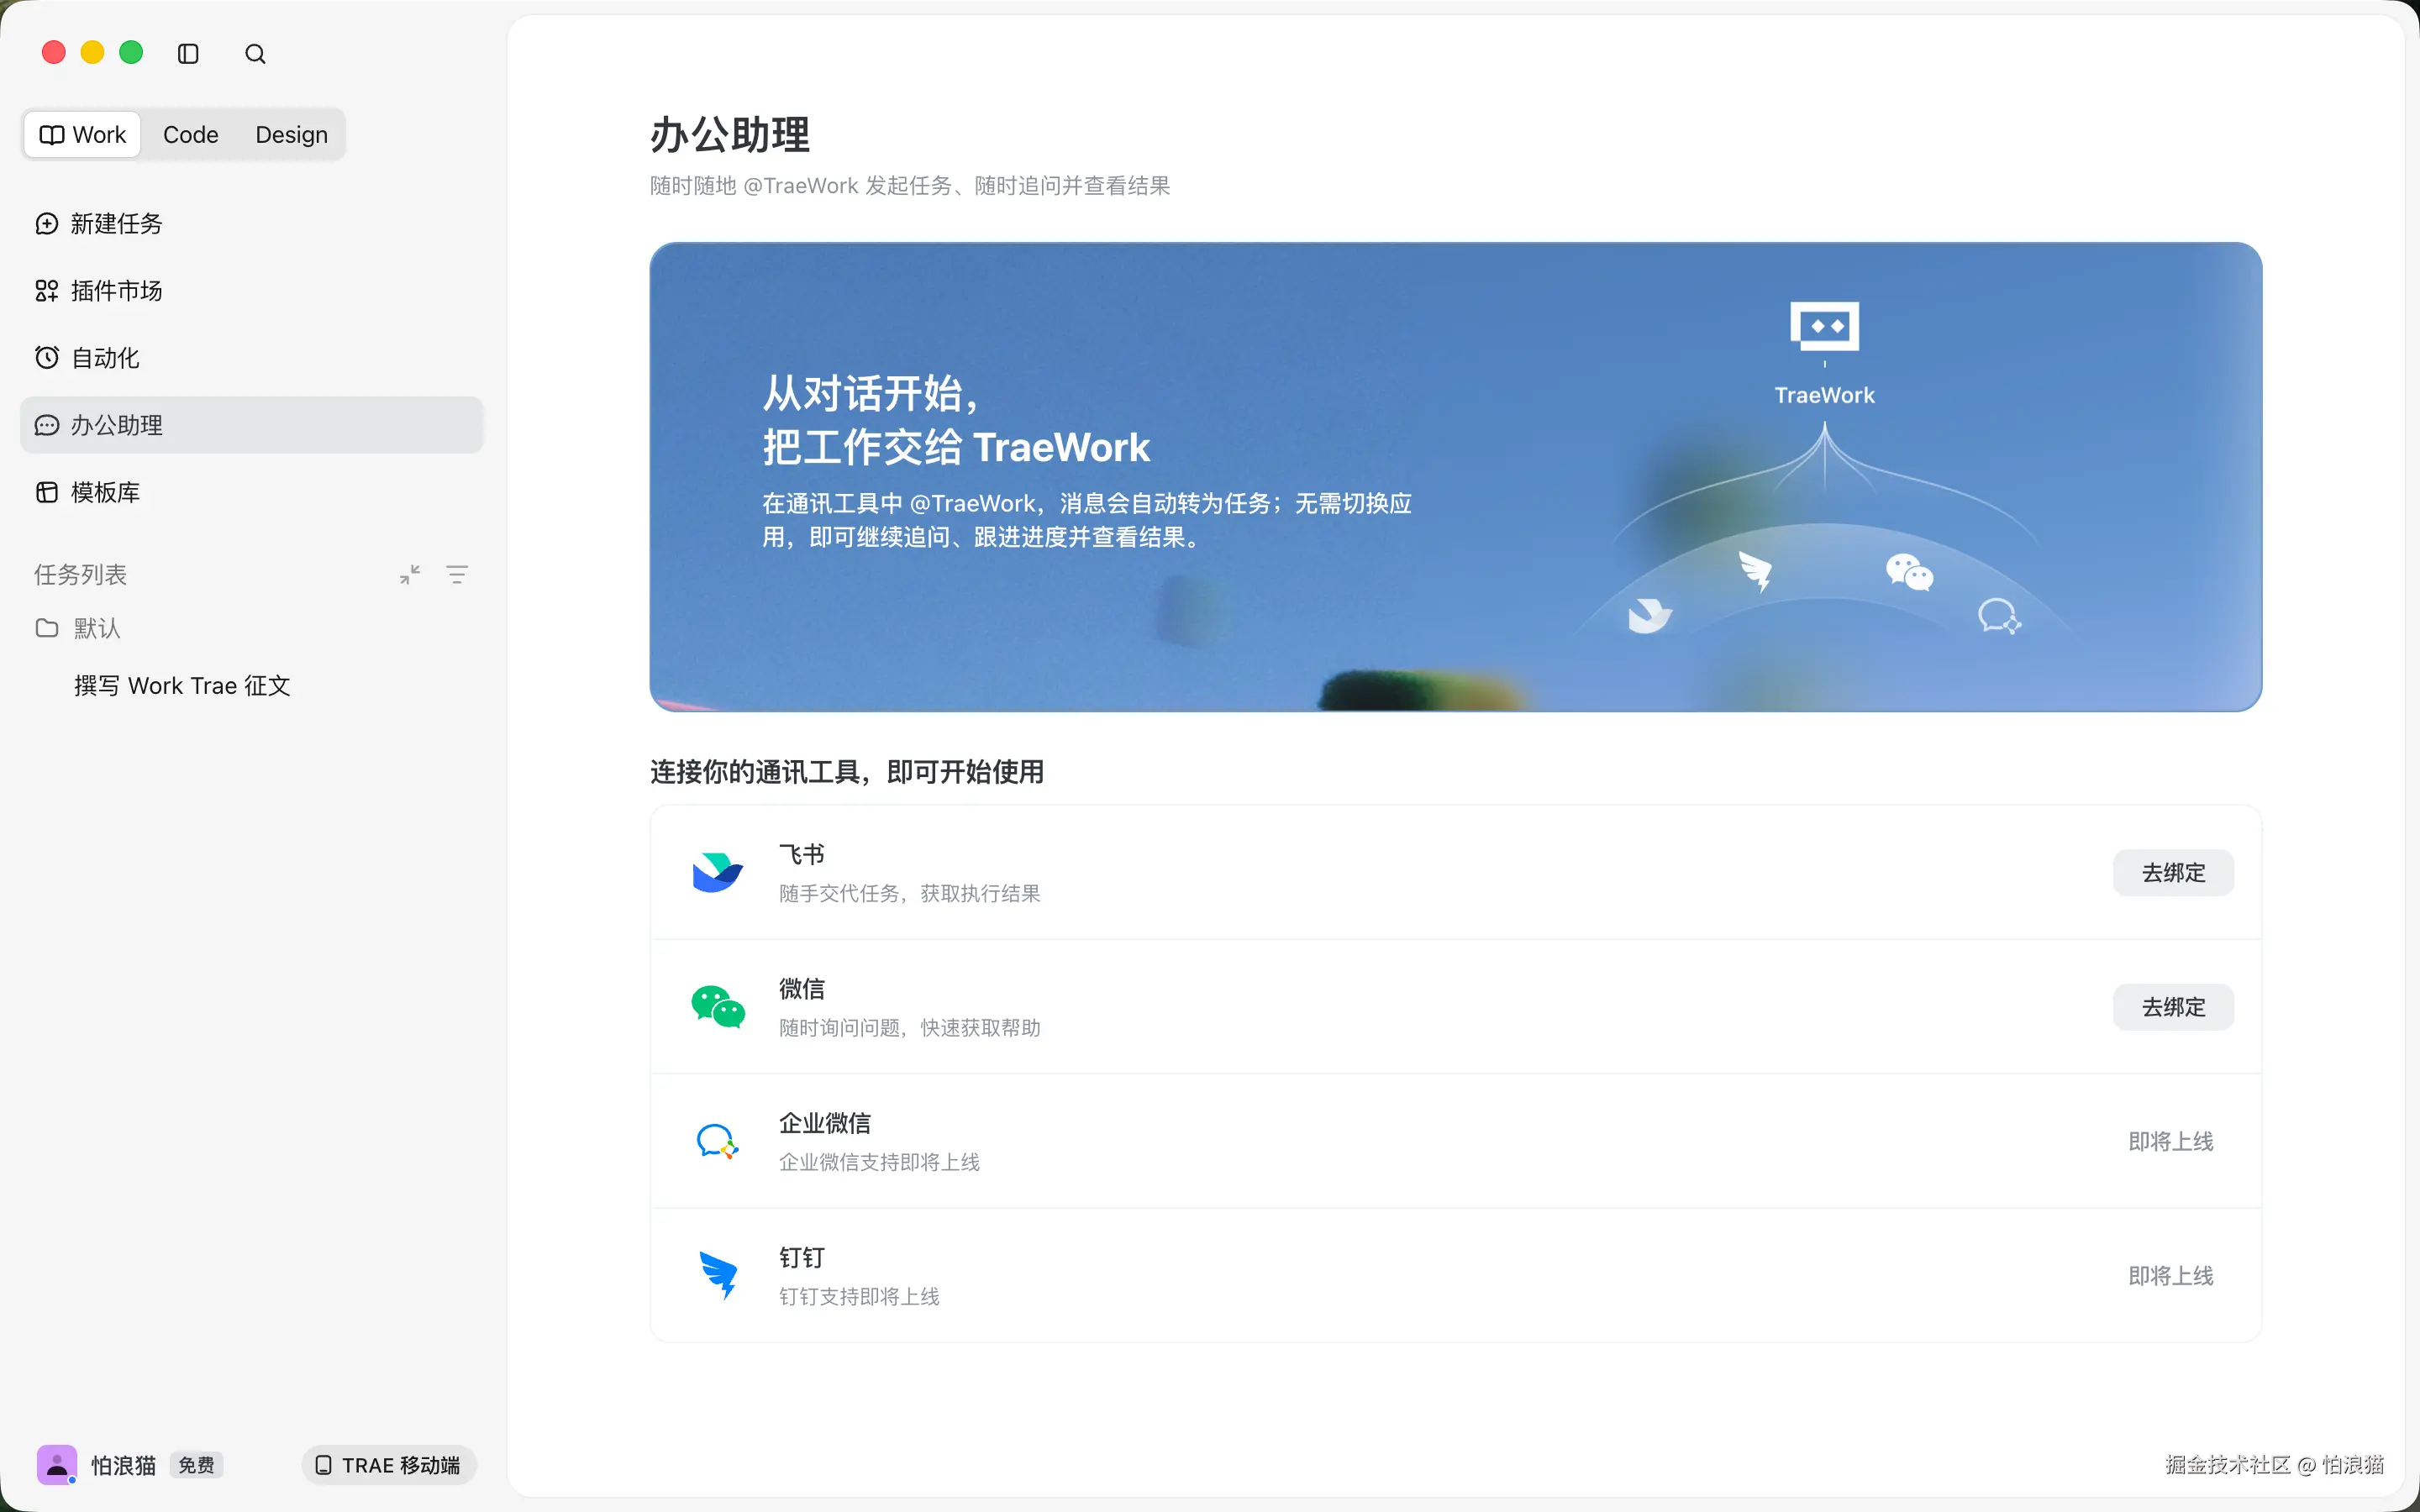
Task: Click the 默认 folder icon
Action: 47,628
